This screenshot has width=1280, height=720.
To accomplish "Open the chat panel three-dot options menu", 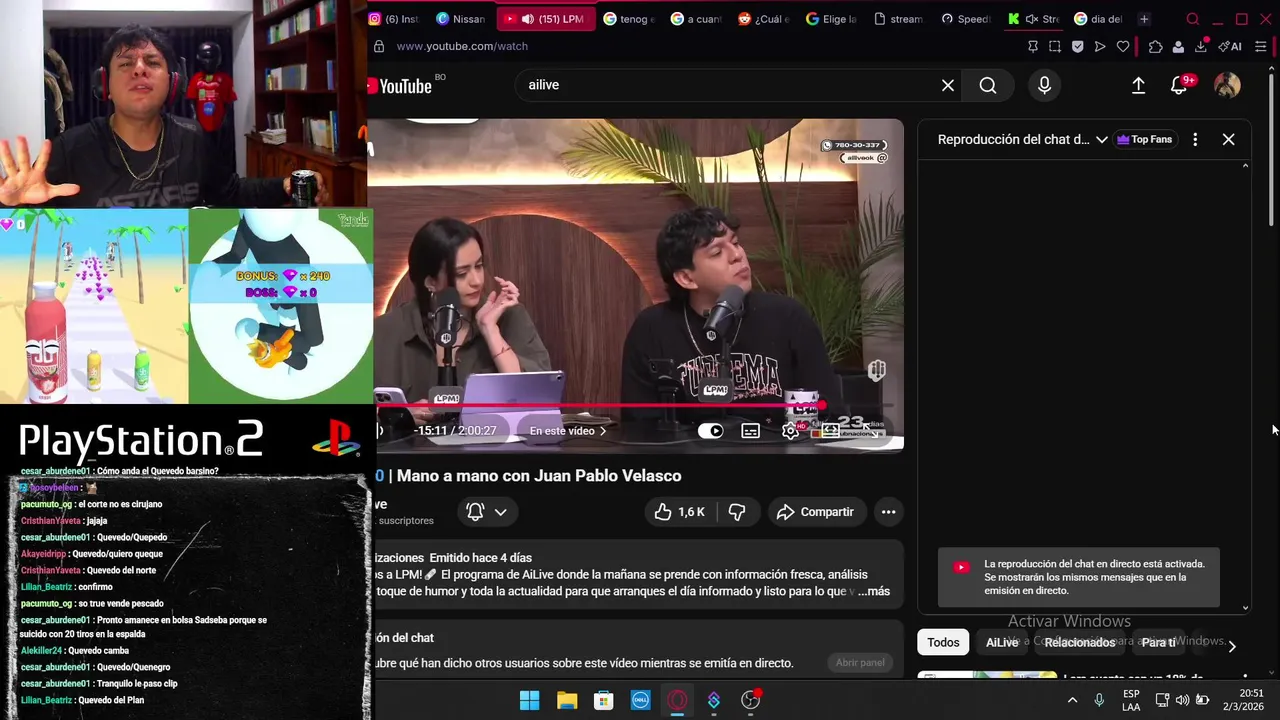I will pyautogui.click(x=1195, y=140).
